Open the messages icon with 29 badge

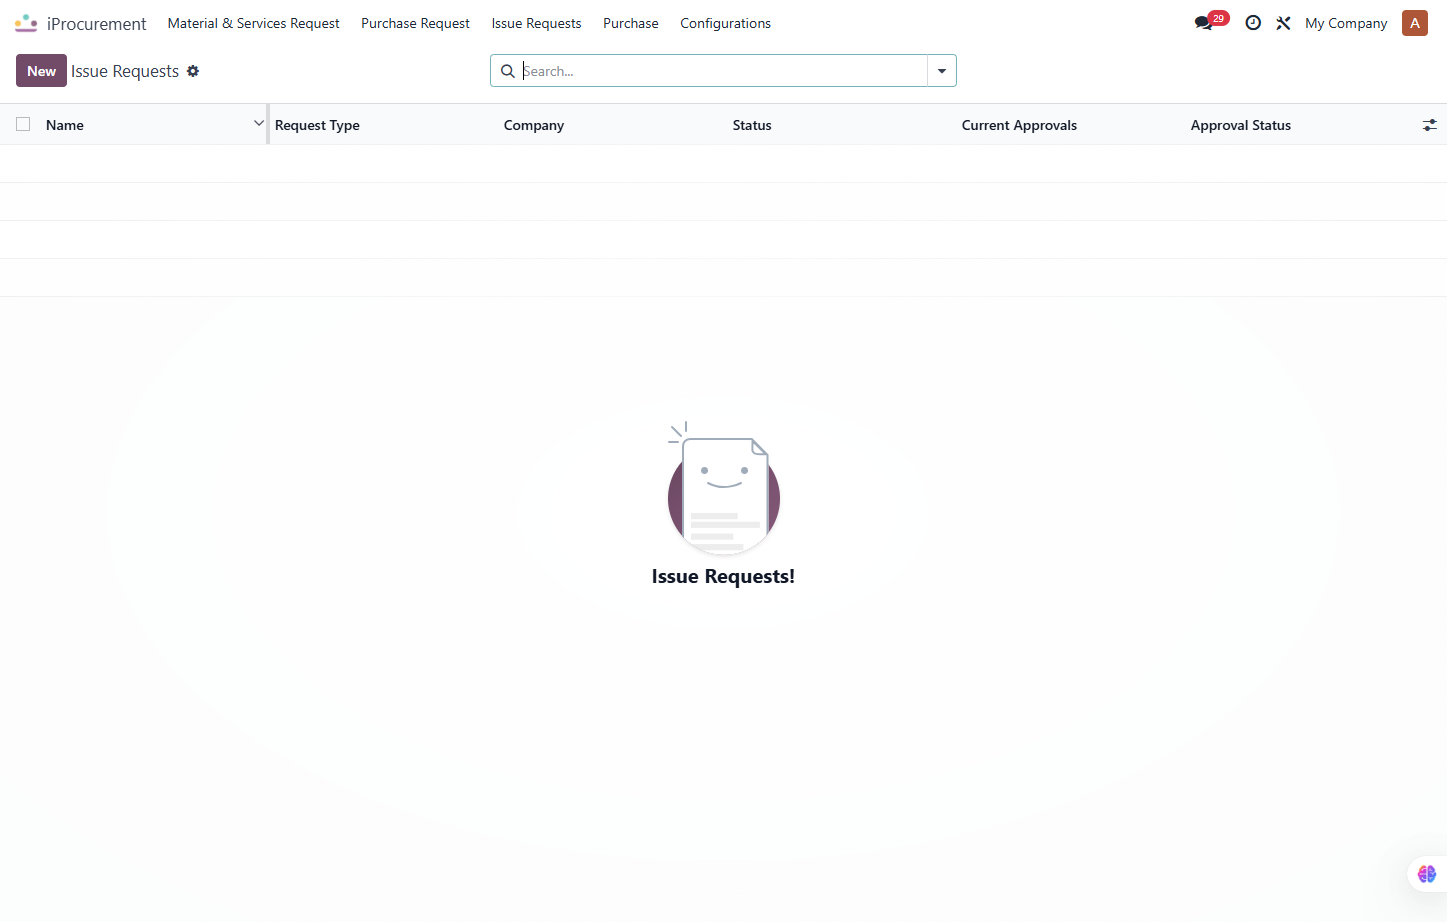pos(1210,22)
